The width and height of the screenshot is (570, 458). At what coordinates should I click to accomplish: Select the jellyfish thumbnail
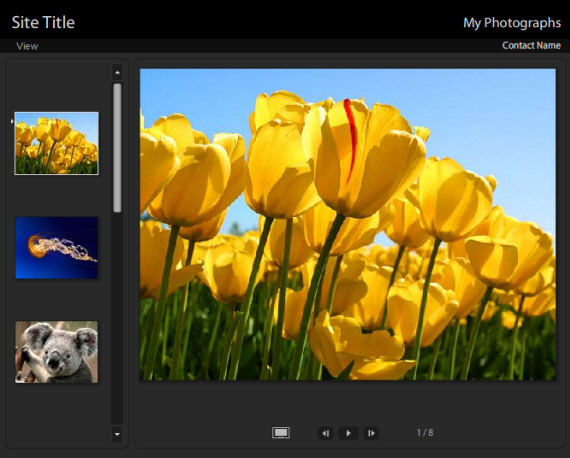(56, 248)
